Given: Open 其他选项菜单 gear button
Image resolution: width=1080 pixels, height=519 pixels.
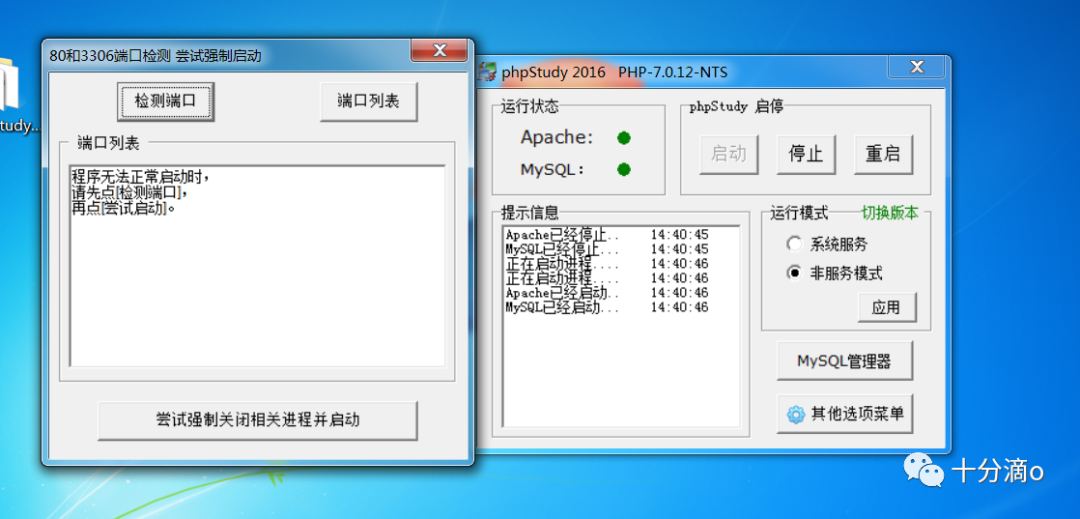Looking at the screenshot, I should point(844,414).
